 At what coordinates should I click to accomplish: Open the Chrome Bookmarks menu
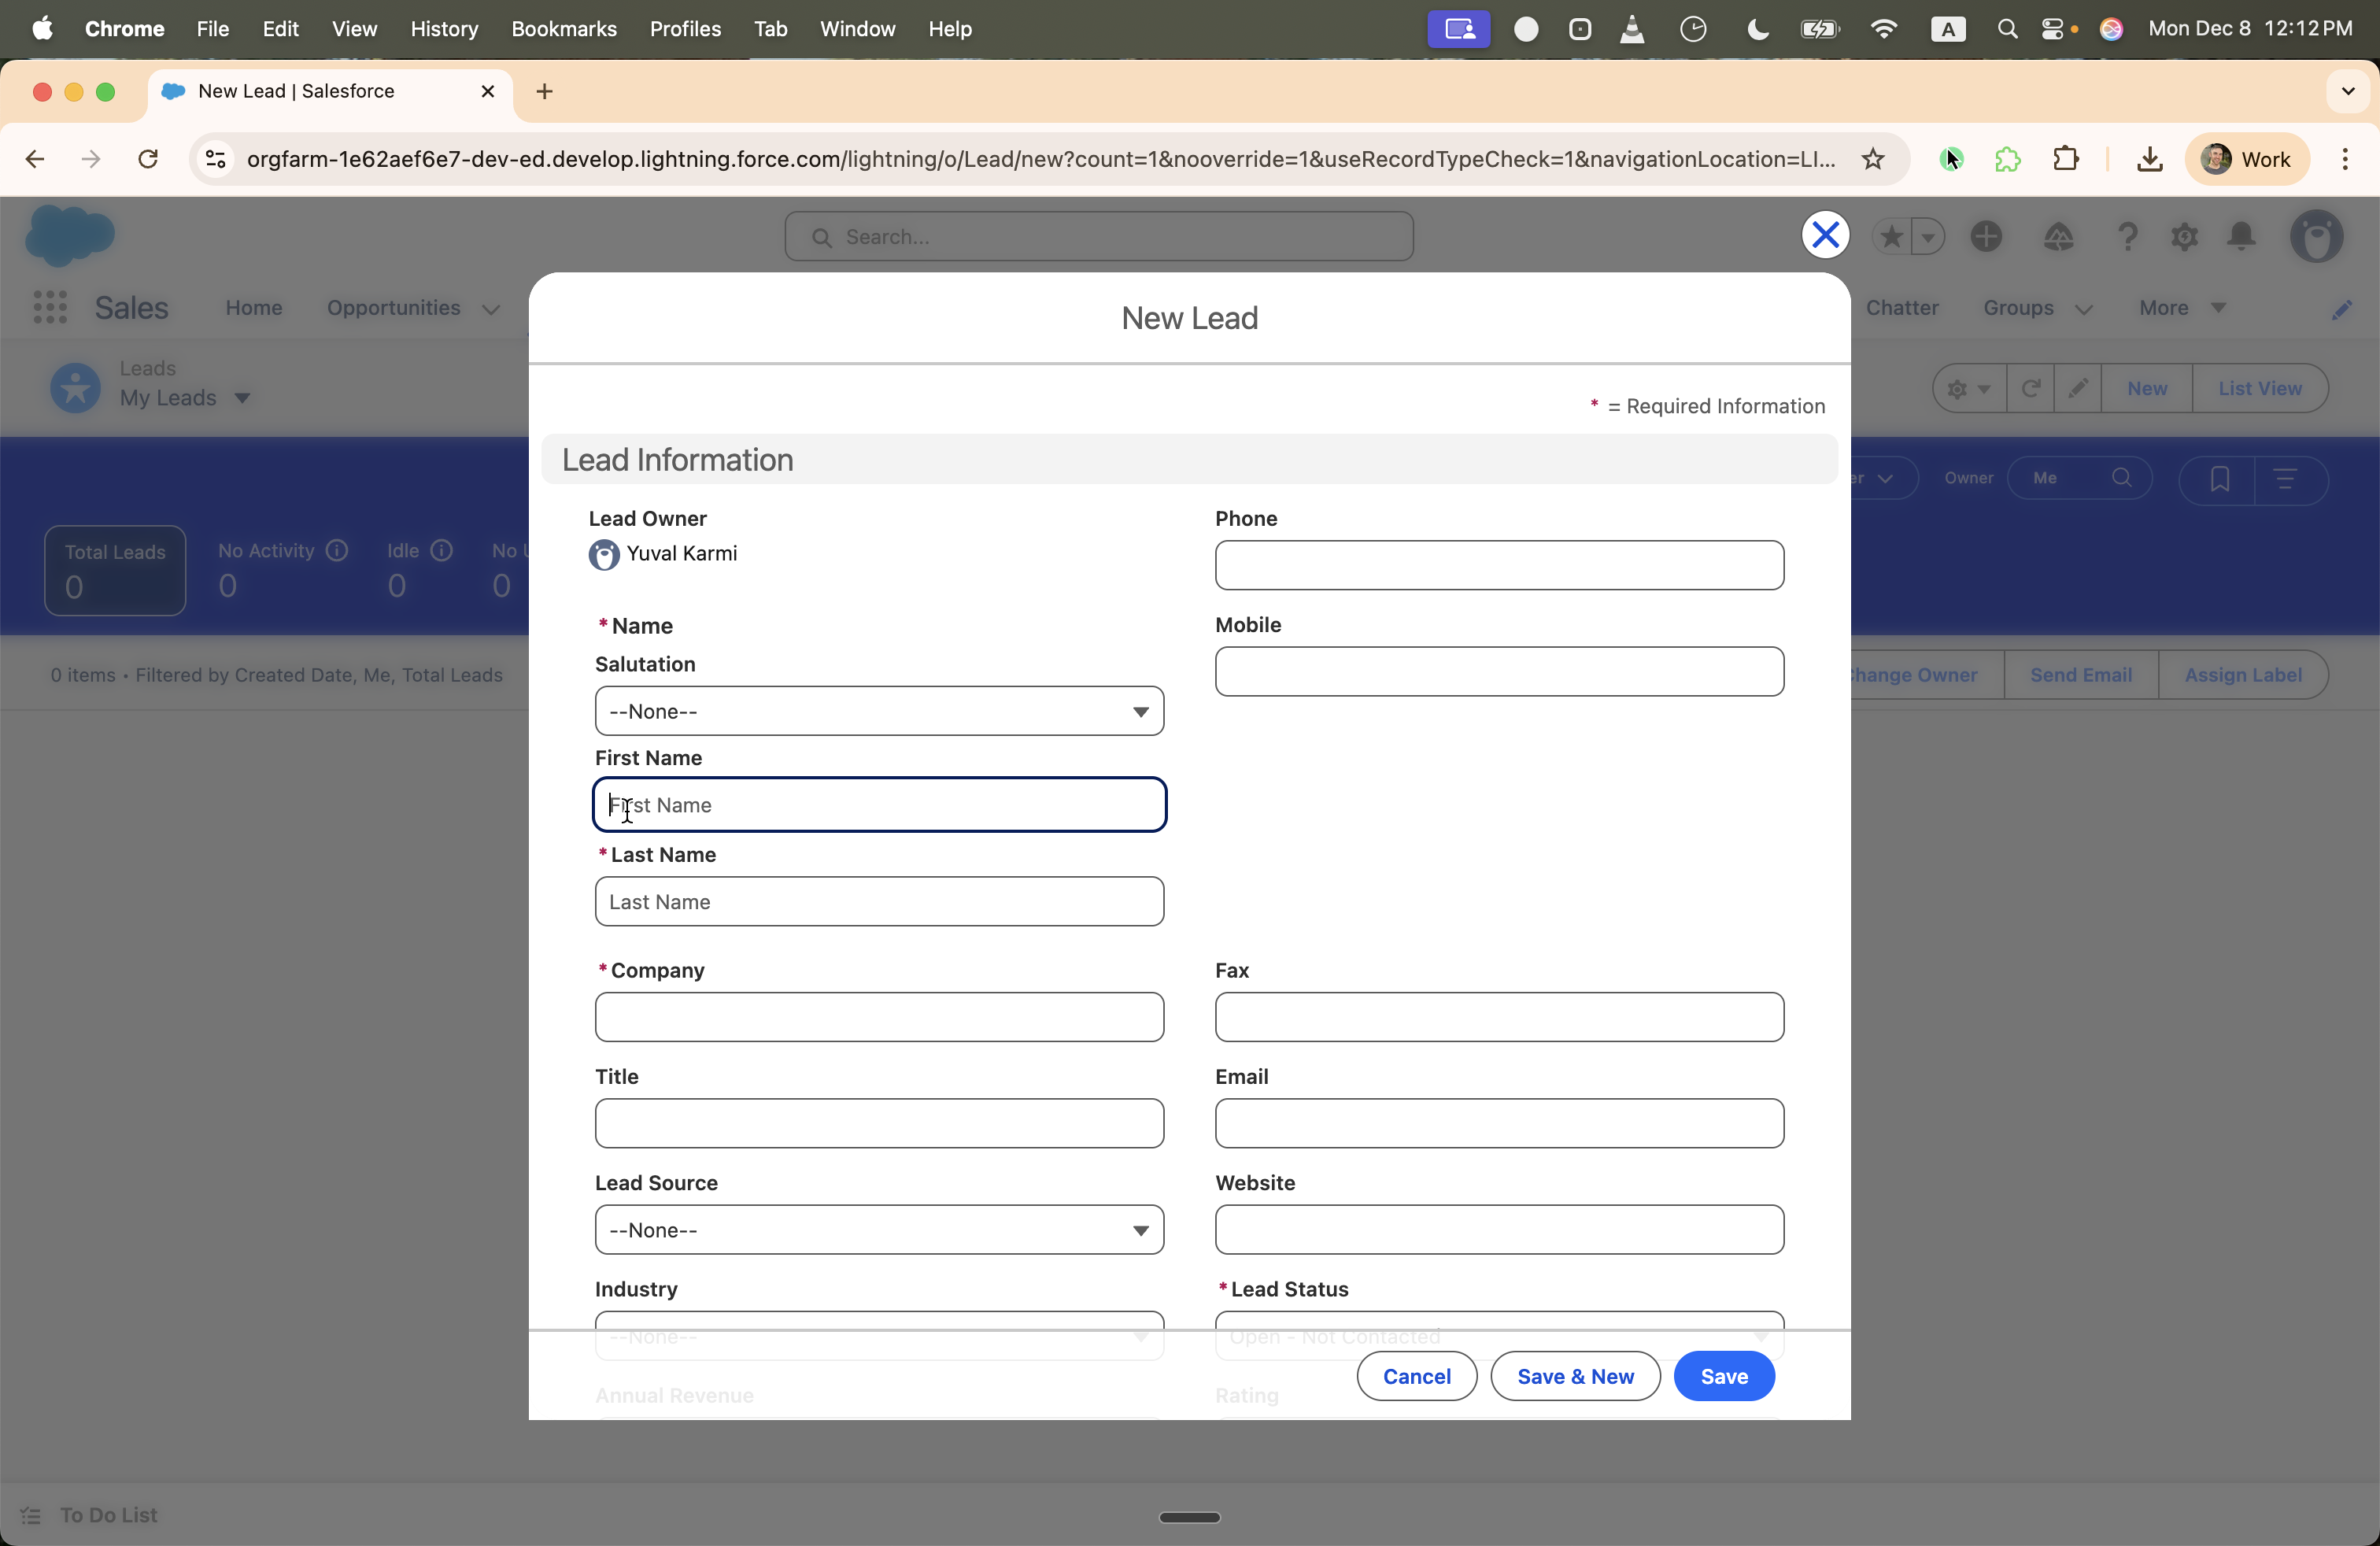(x=563, y=29)
